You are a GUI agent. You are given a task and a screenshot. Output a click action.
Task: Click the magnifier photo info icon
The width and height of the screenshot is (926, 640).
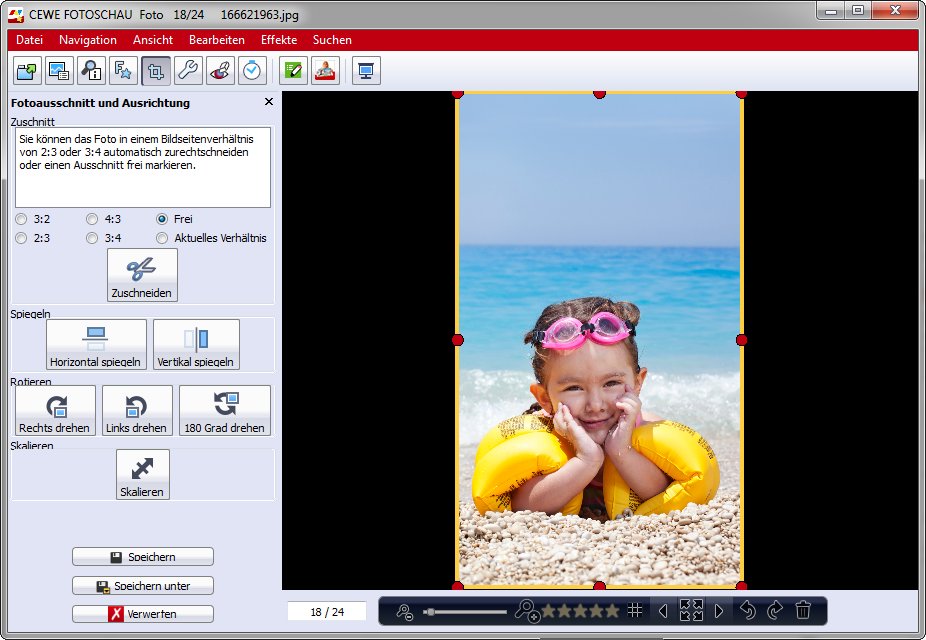tap(92, 71)
